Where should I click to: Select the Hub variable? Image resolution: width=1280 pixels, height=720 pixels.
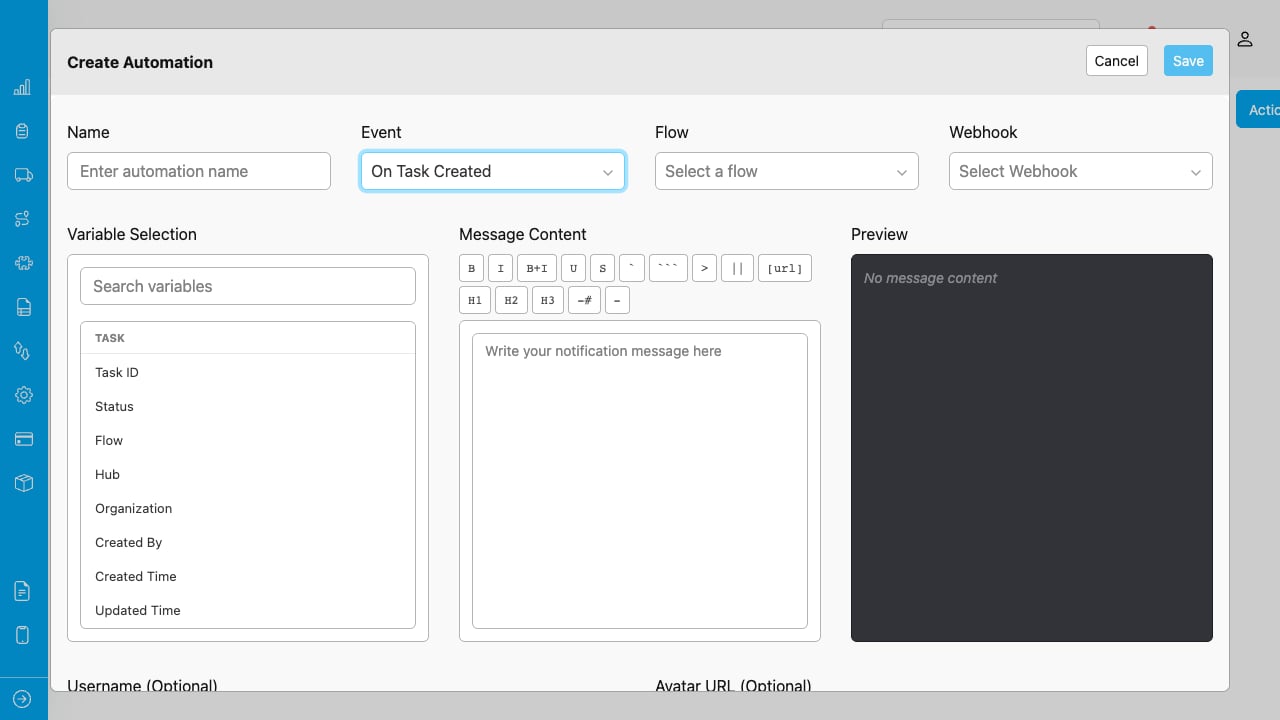[248, 474]
